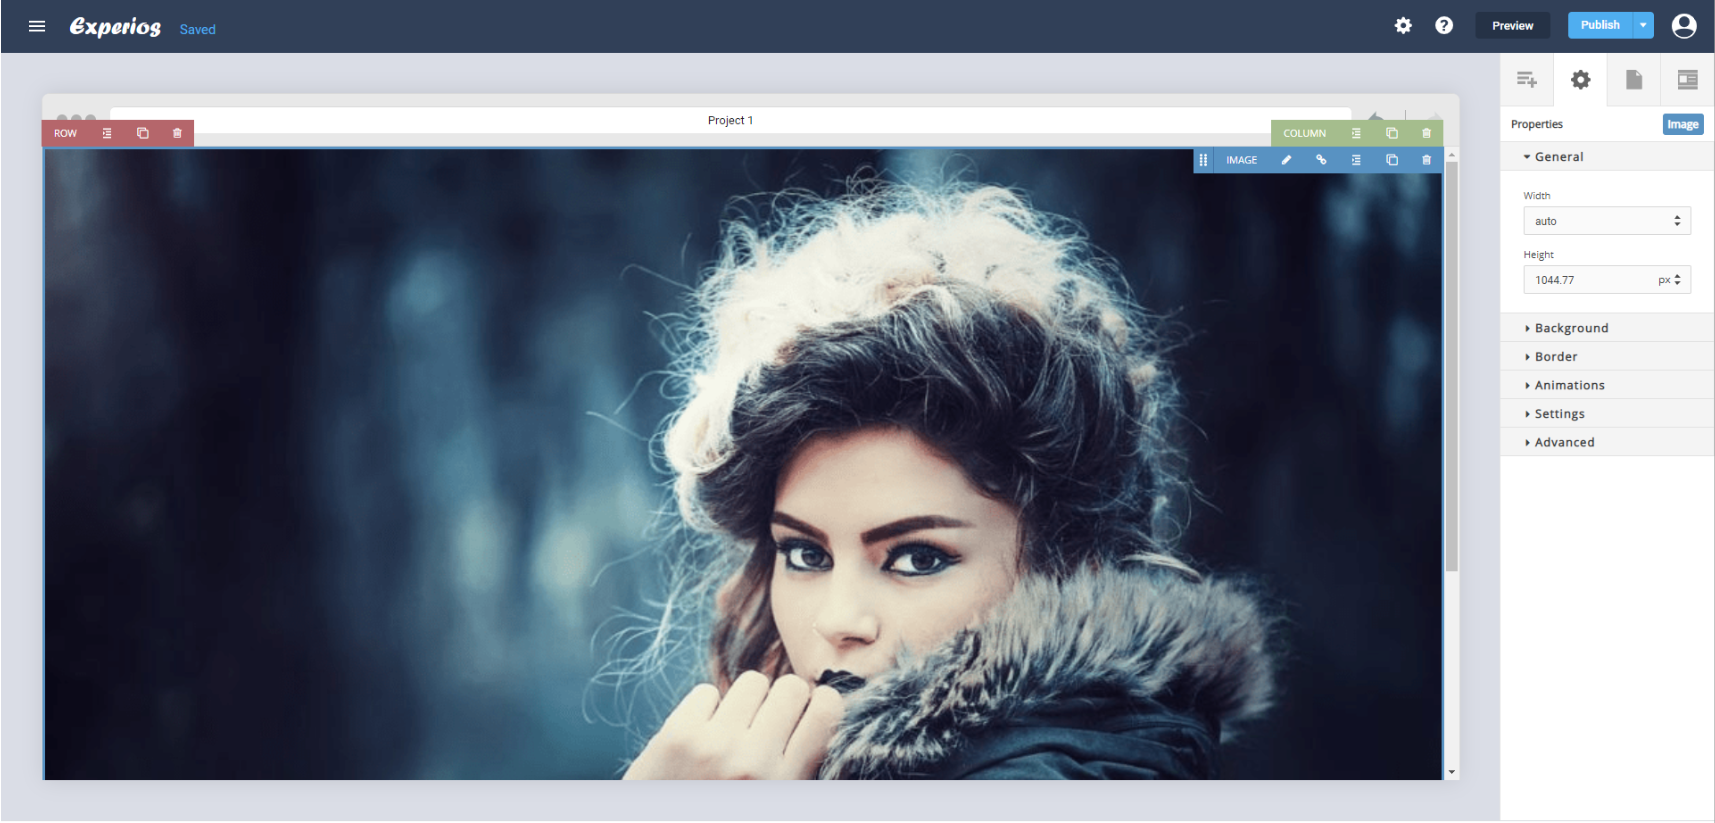The image size is (1715, 823).
Task: Expand the Background section
Action: tap(1570, 328)
